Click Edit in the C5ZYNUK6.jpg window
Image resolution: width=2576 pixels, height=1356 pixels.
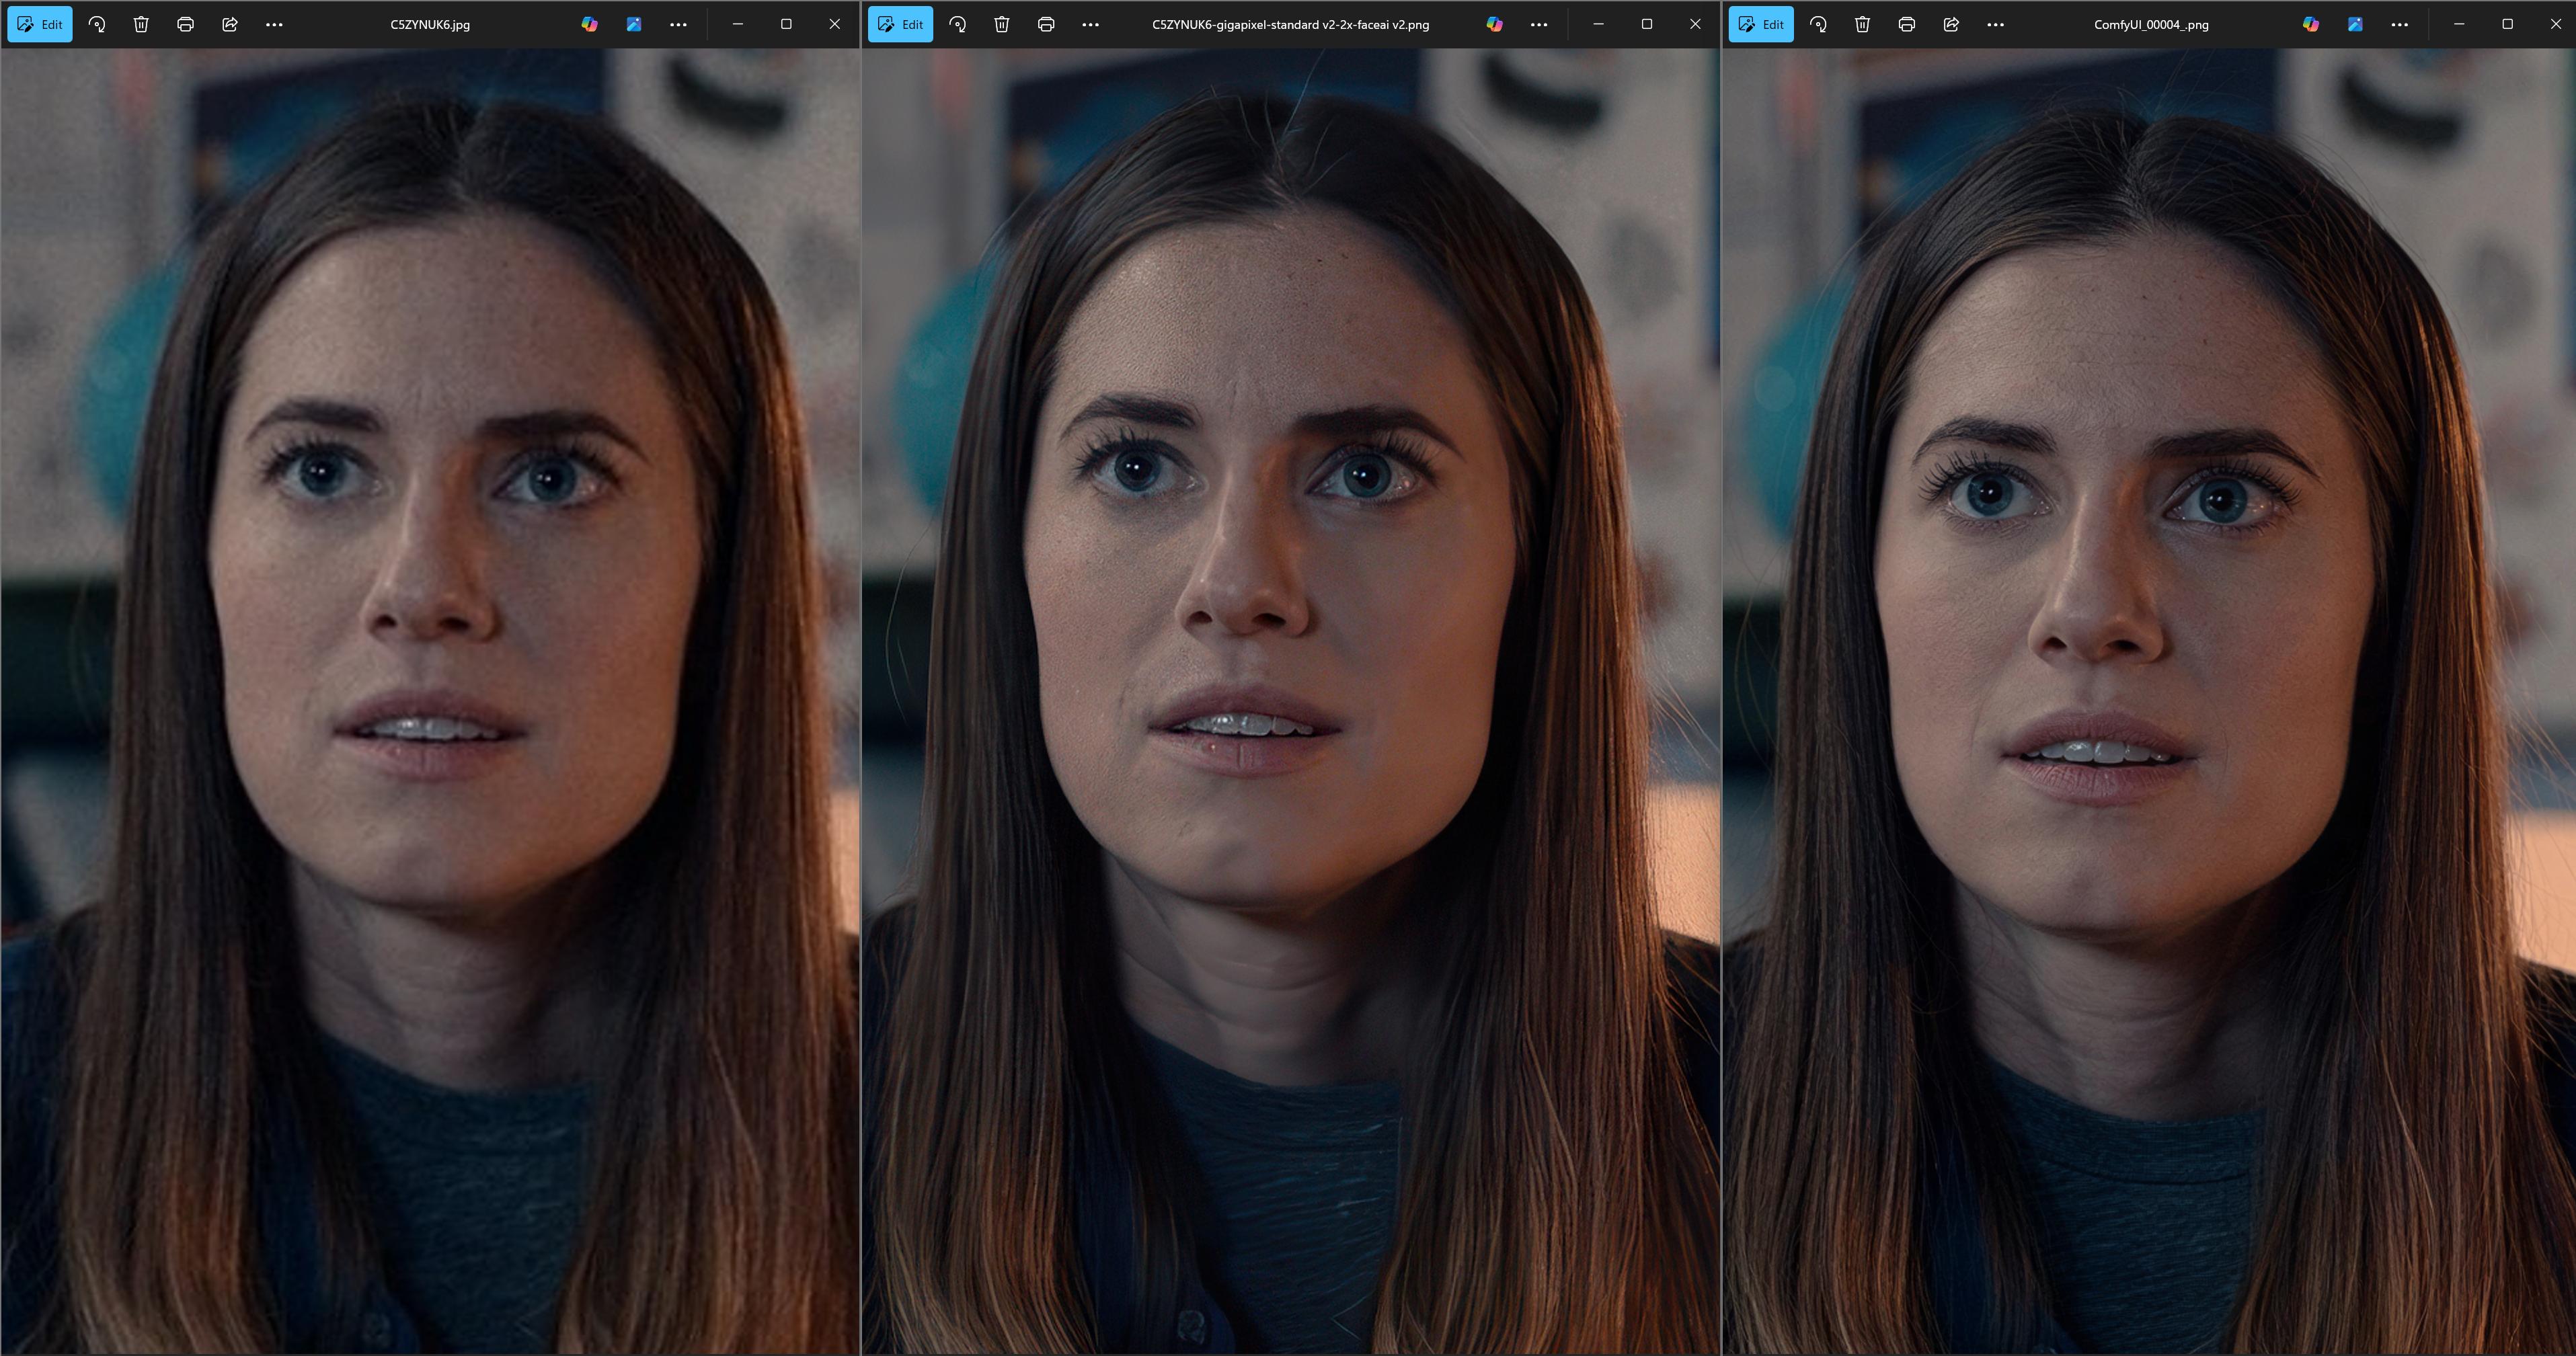(40, 24)
